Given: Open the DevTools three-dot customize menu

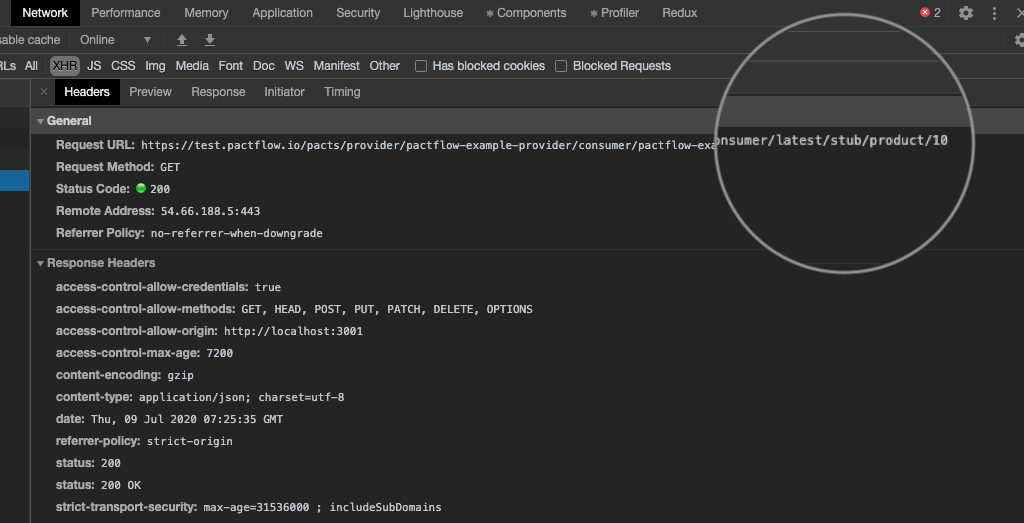Looking at the screenshot, I should point(994,13).
